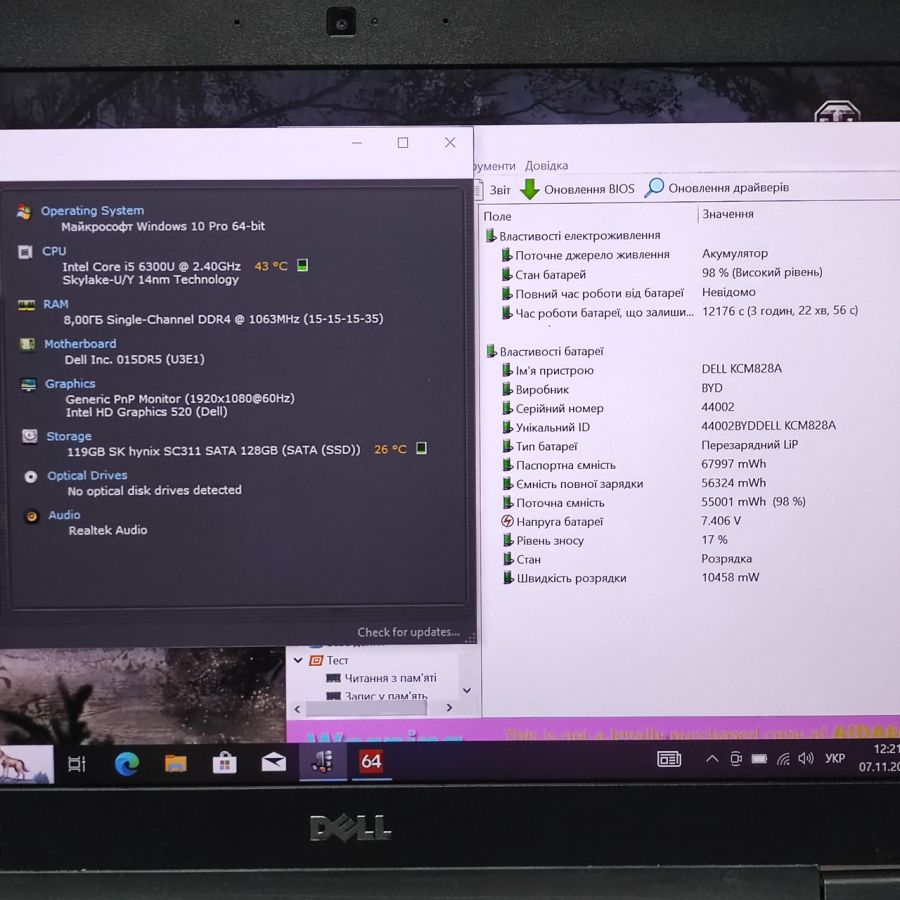The height and width of the screenshot is (900, 900).
Task: Click the CPU chip icon
Action: coord(25,252)
